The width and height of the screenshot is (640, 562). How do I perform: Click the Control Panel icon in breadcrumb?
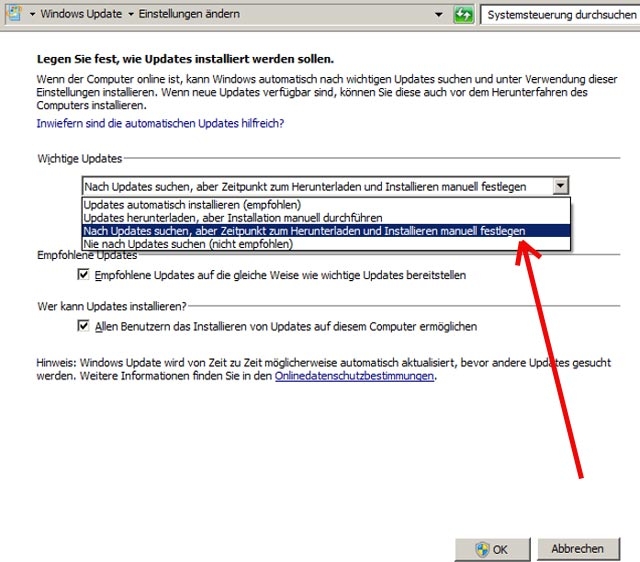13,13
